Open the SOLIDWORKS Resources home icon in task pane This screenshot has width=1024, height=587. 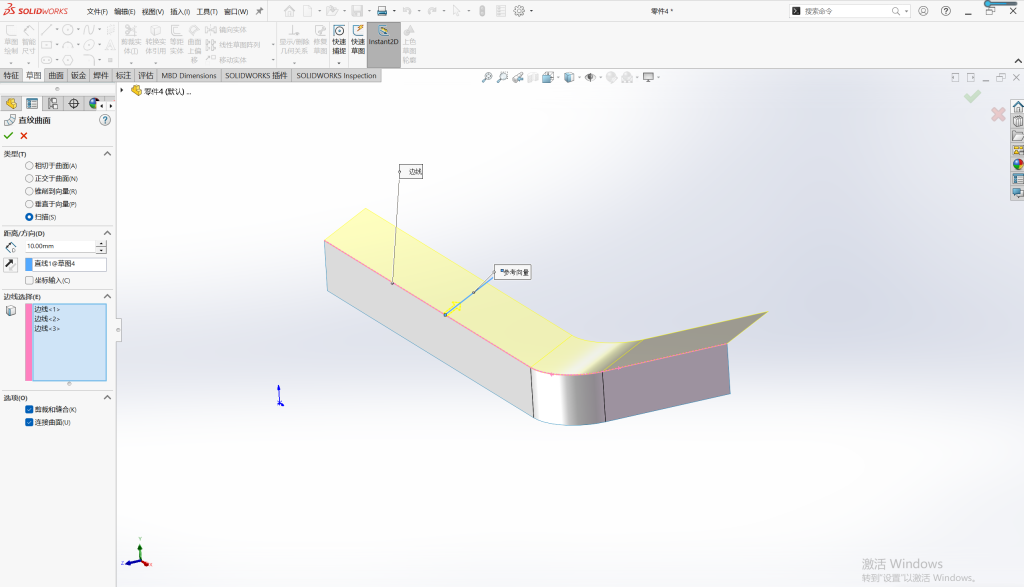tap(1017, 107)
